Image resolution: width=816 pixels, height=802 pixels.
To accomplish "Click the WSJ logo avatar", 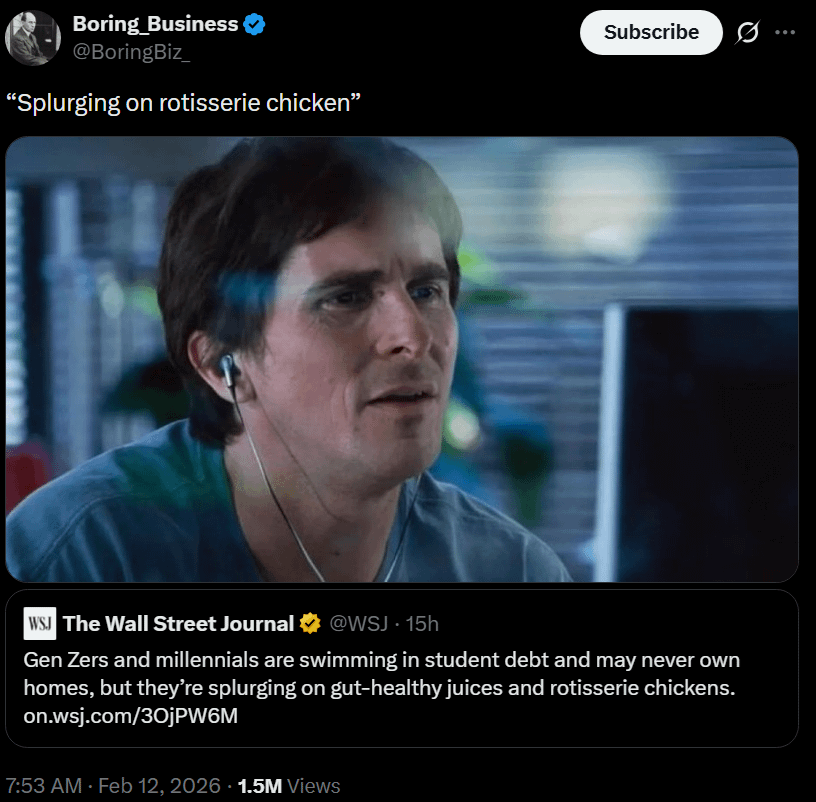I will click(39, 623).
